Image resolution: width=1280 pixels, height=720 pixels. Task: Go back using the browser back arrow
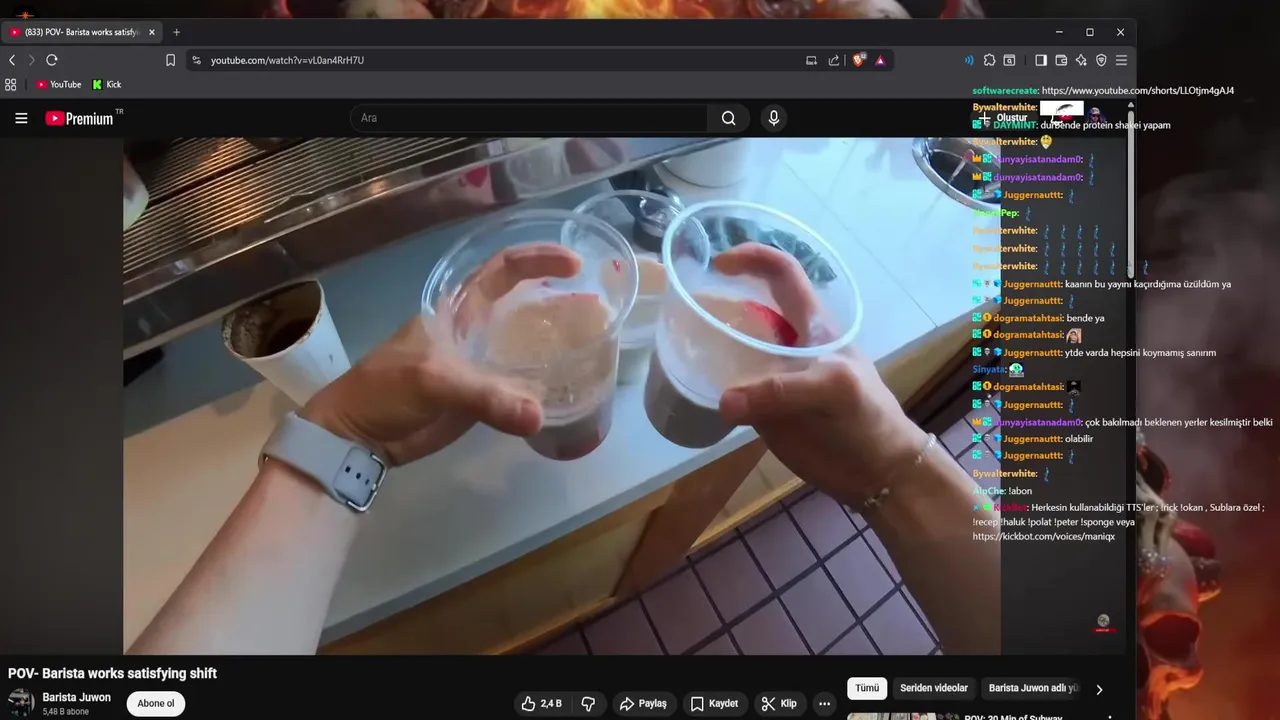click(12, 60)
